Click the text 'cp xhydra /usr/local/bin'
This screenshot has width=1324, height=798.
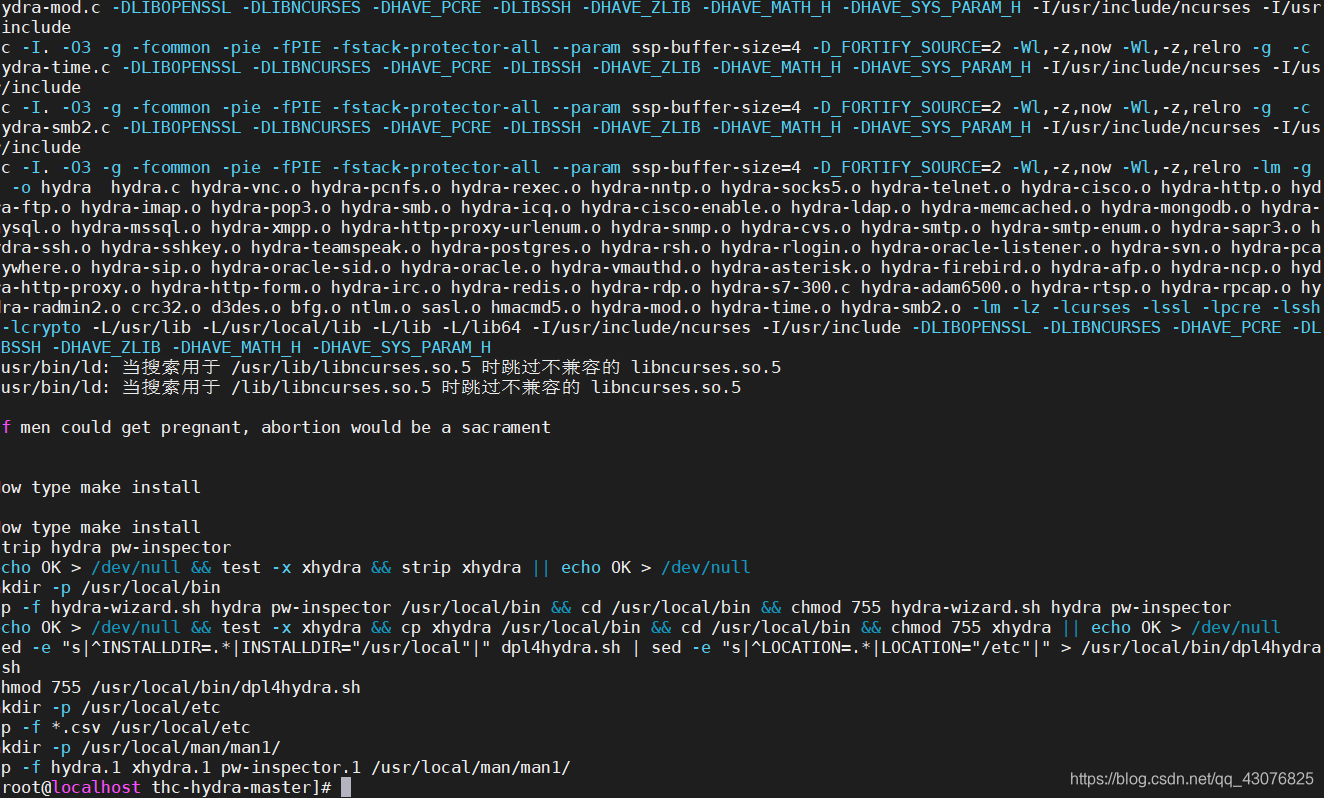click(x=521, y=628)
